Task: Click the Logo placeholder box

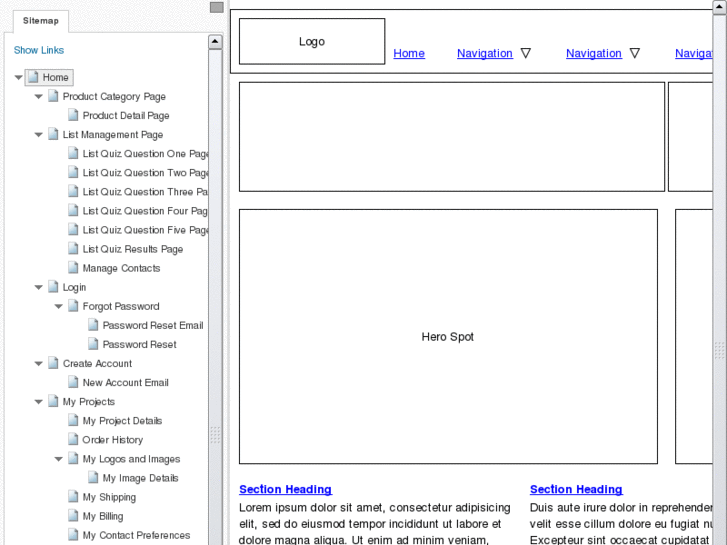Action: tap(312, 41)
